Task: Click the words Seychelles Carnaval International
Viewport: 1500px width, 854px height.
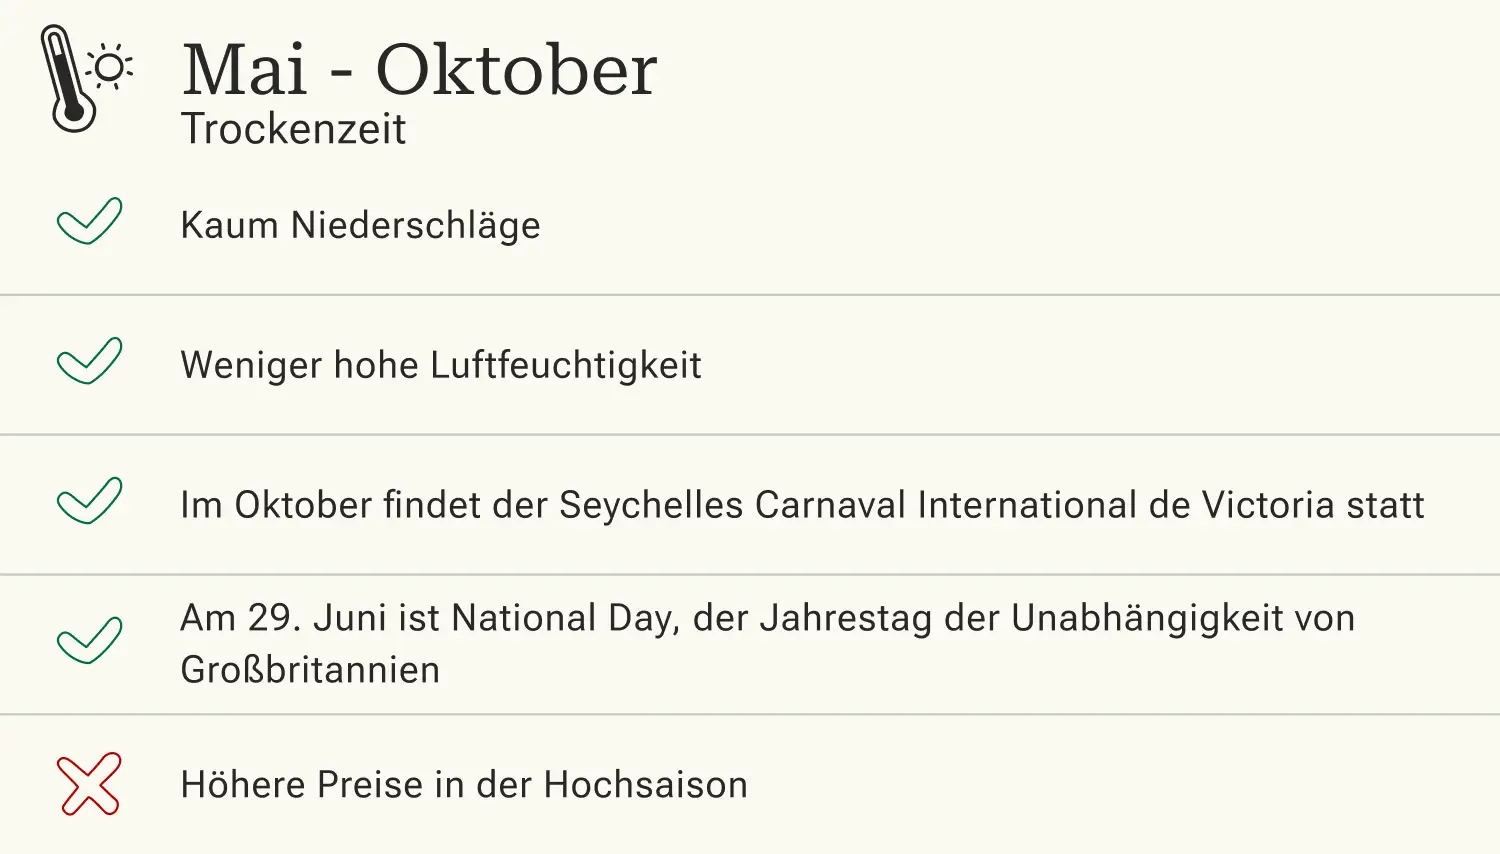Action: 848,505
